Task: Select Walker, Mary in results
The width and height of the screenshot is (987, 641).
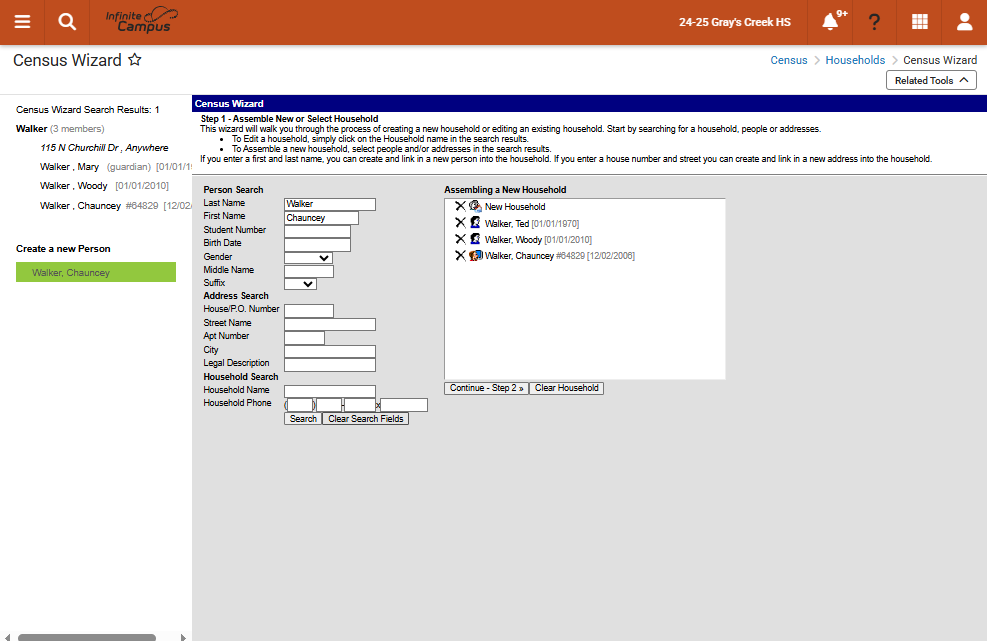Action: click(x=69, y=167)
